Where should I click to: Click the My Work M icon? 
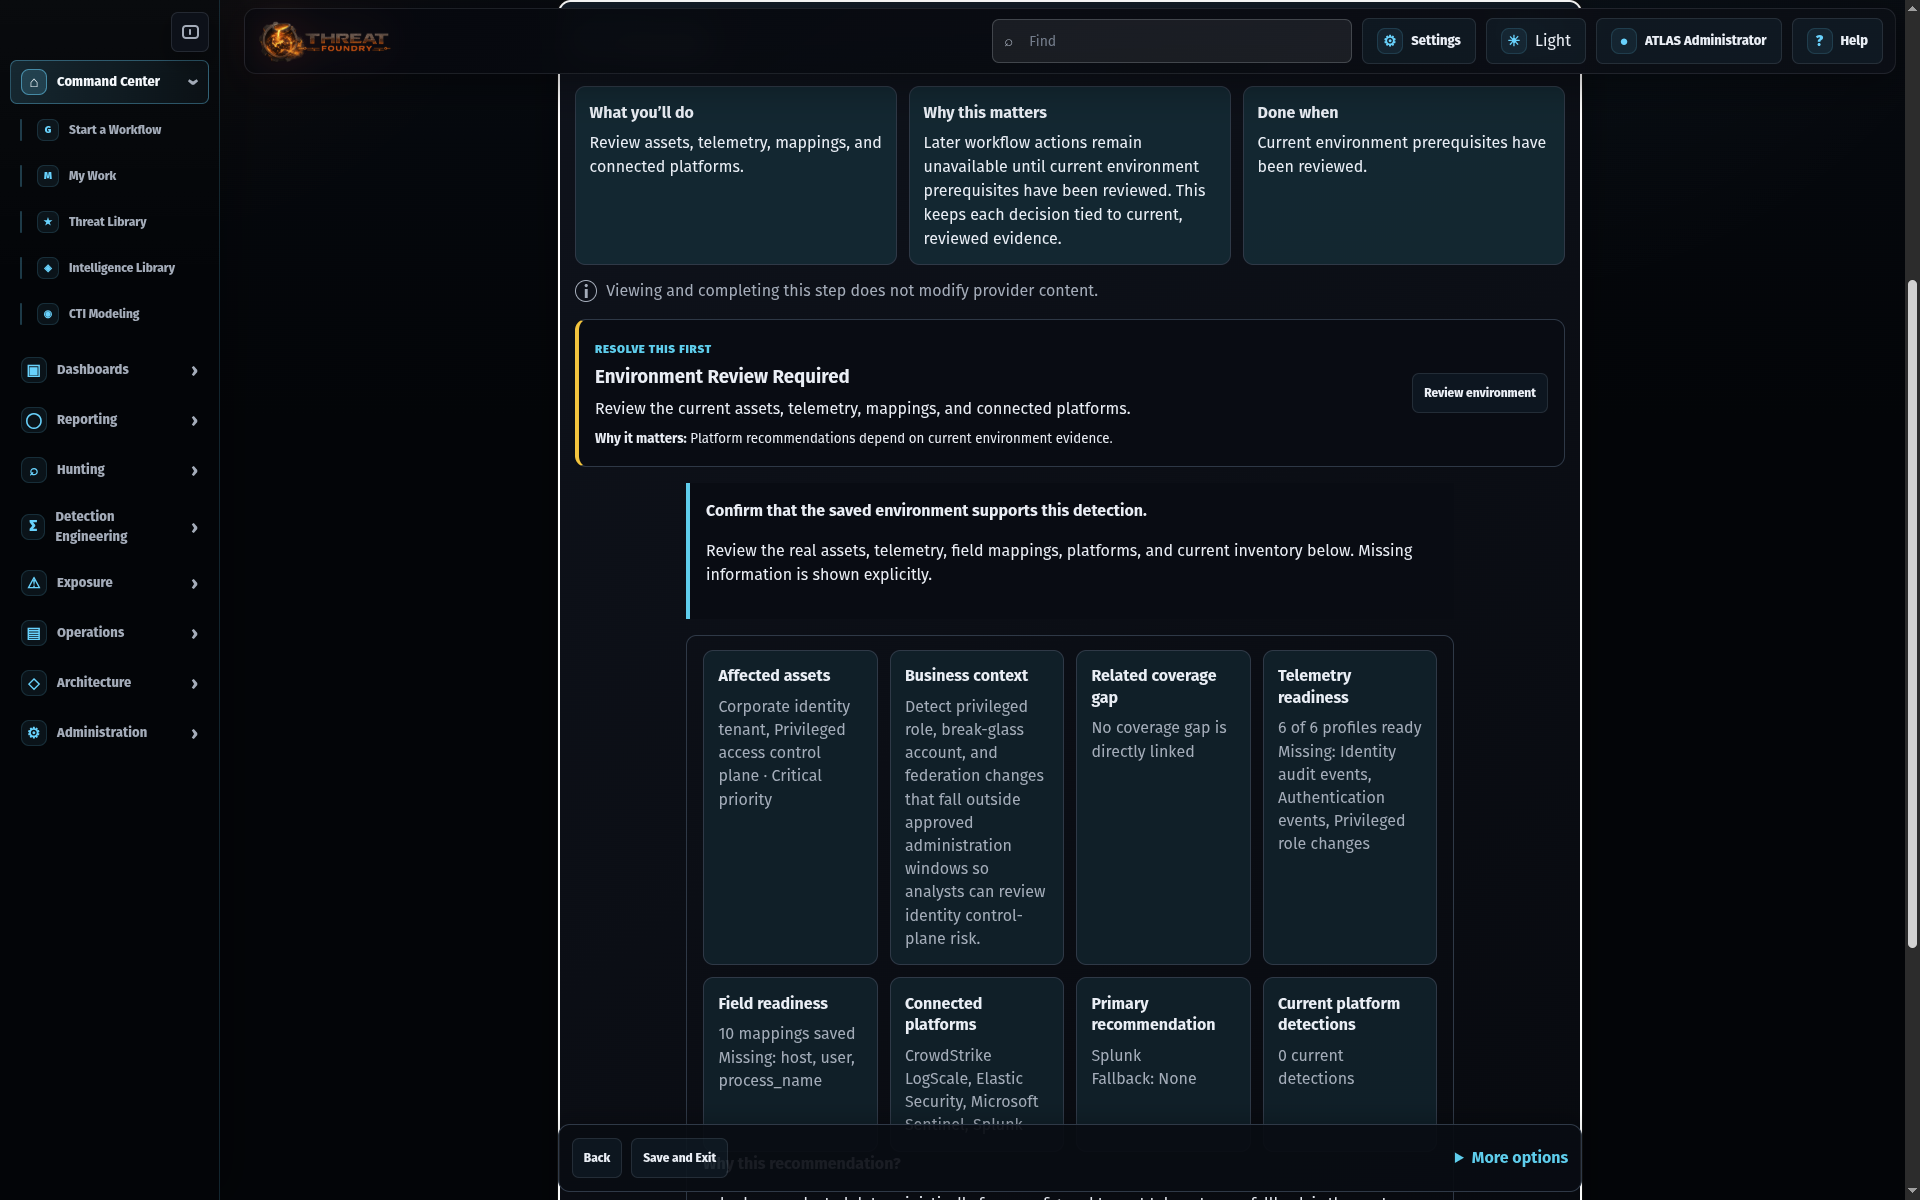pos(48,176)
